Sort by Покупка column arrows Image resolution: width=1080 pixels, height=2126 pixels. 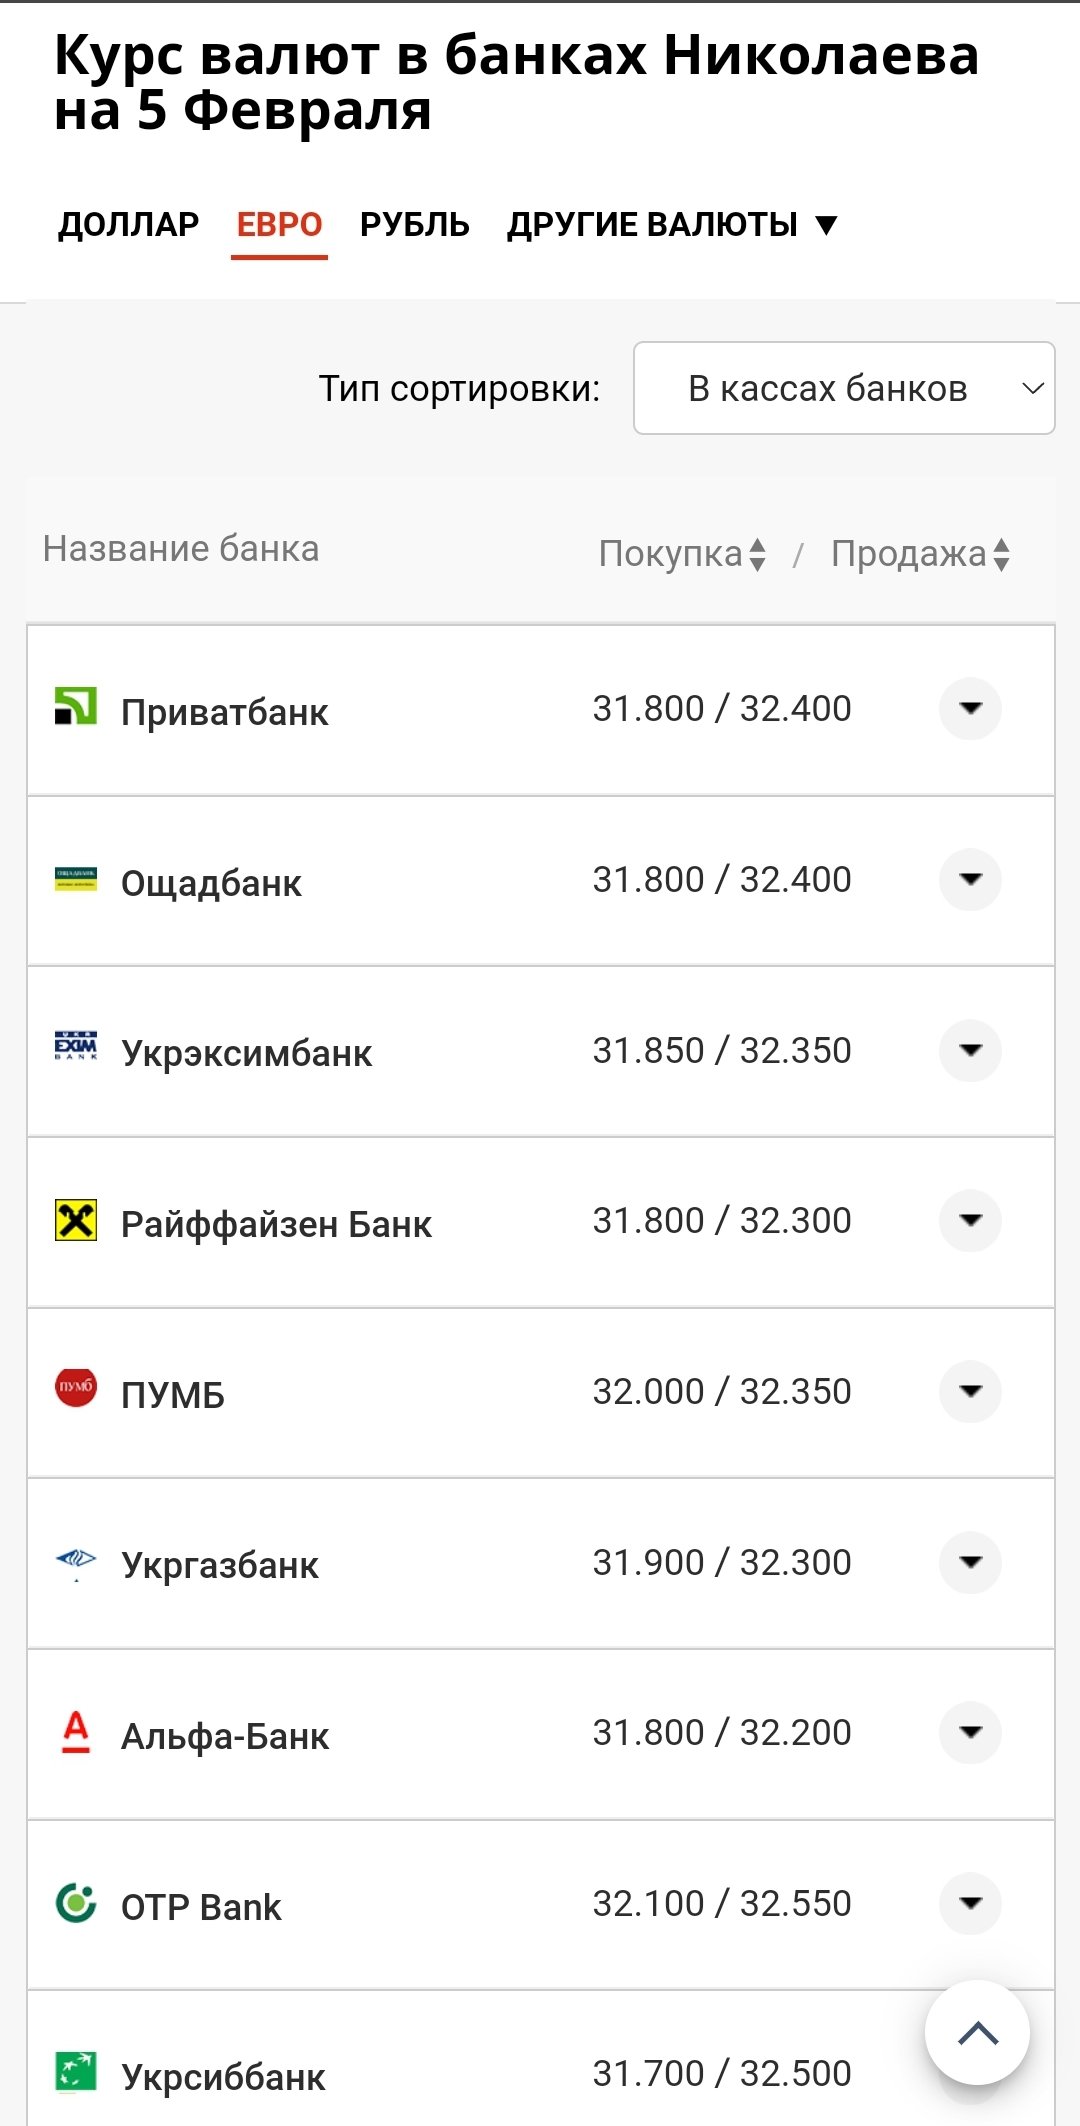tap(757, 554)
